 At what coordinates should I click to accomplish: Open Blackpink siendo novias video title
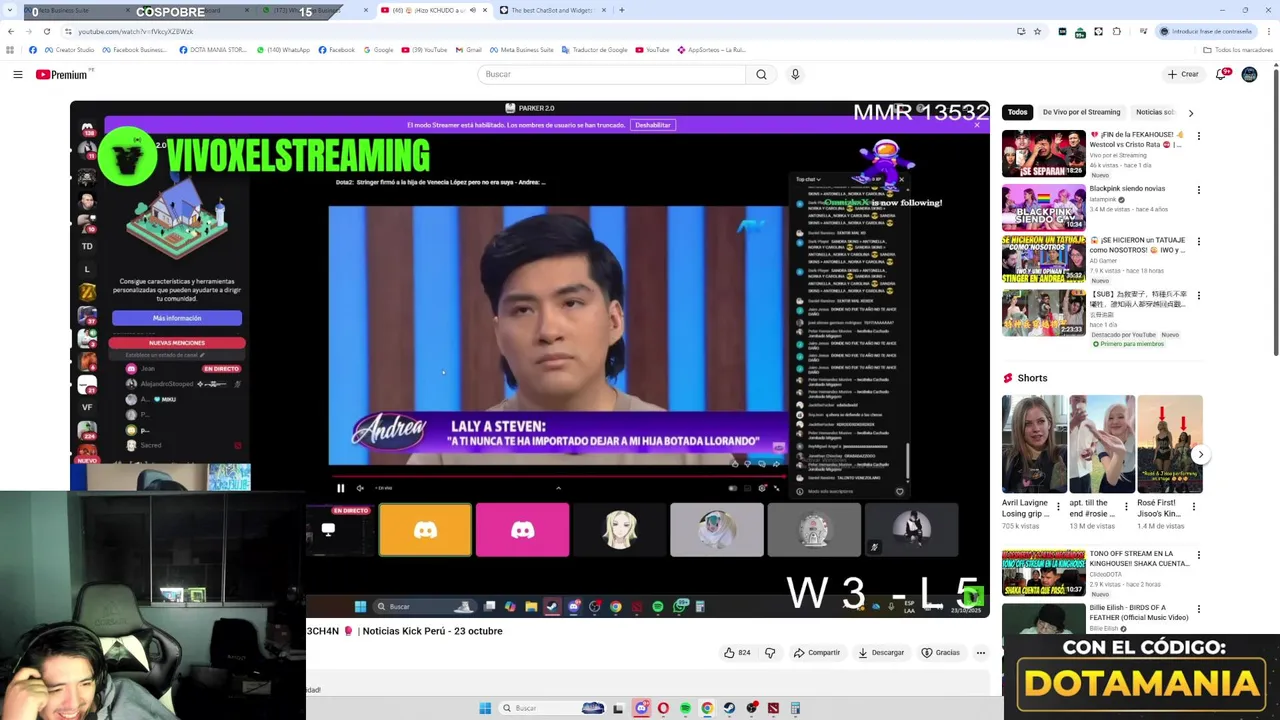tap(1127, 188)
